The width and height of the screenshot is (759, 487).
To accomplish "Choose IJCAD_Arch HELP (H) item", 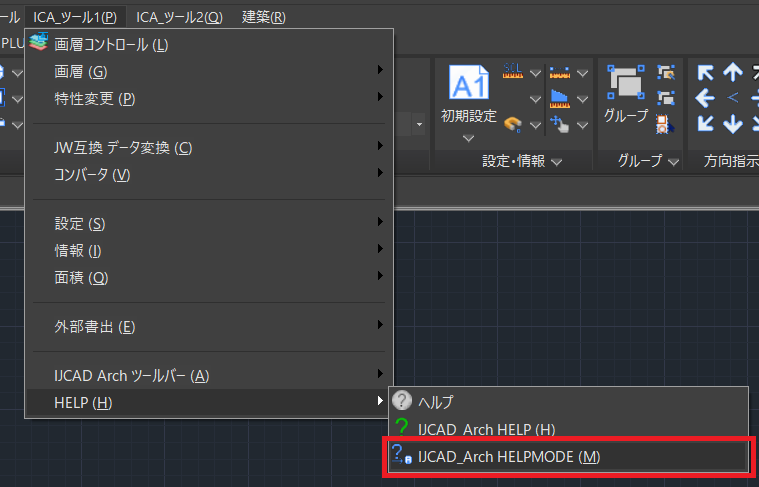I will tap(569, 429).
